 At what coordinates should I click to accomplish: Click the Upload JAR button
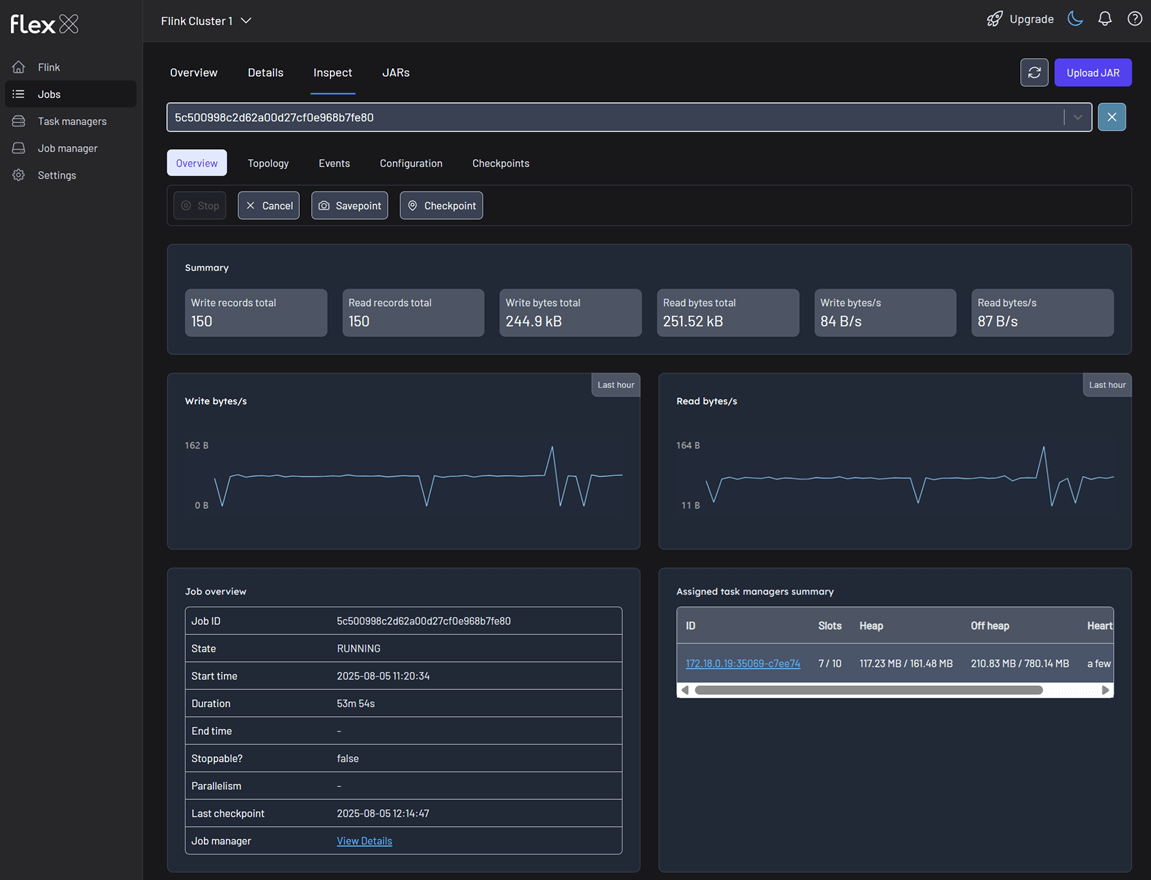click(1093, 73)
